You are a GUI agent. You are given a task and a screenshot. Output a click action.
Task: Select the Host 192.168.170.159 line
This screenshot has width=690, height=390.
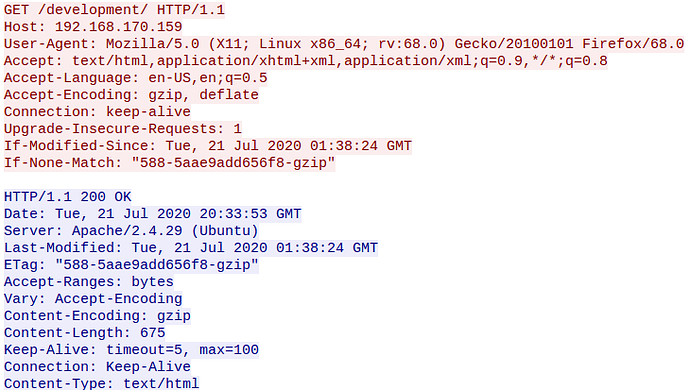(x=93, y=27)
